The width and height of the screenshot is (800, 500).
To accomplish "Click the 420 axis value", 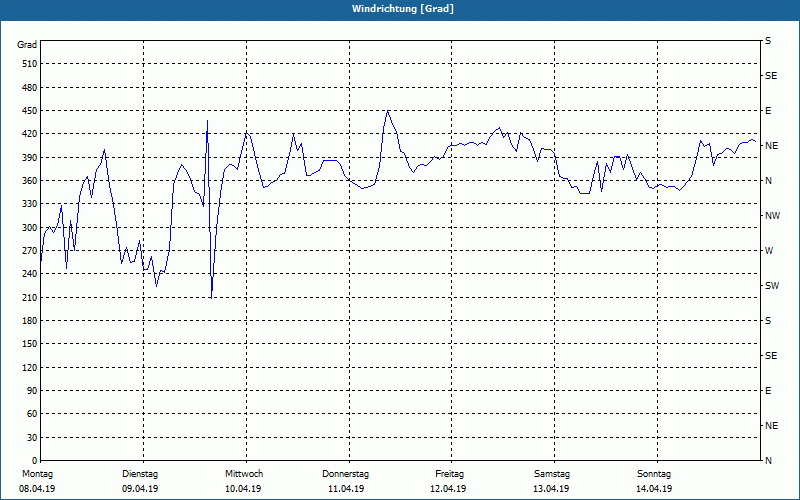I will (x=30, y=134).
